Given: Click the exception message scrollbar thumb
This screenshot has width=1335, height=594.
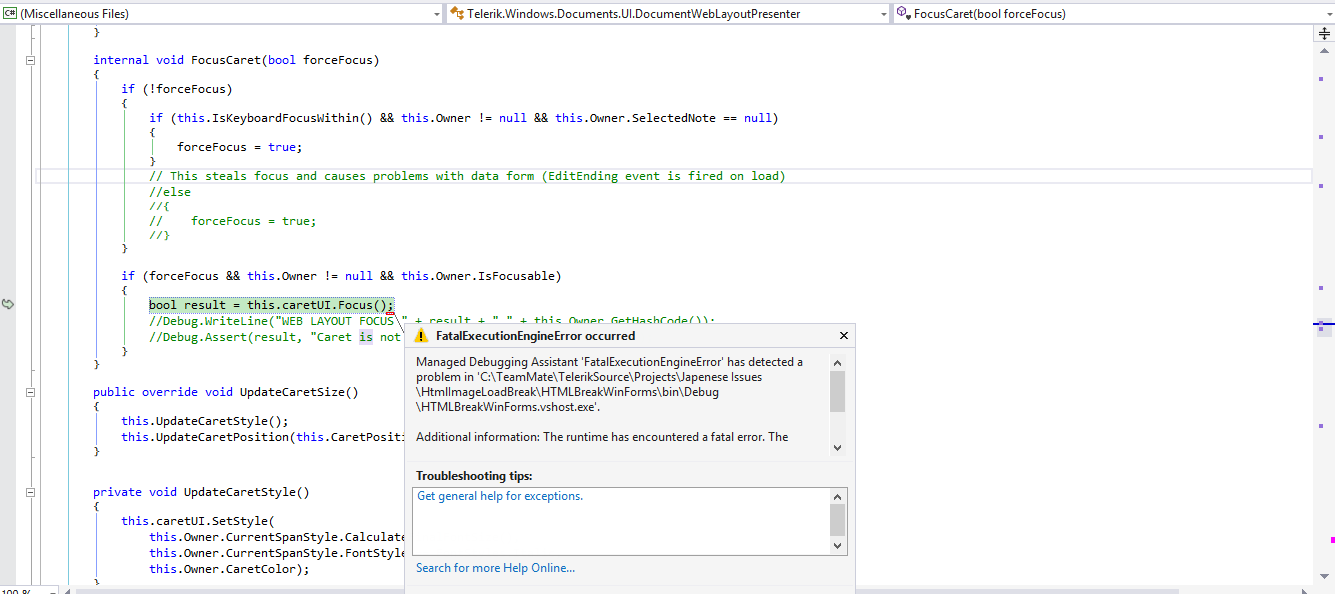Looking at the screenshot, I should click(x=838, y=391).
